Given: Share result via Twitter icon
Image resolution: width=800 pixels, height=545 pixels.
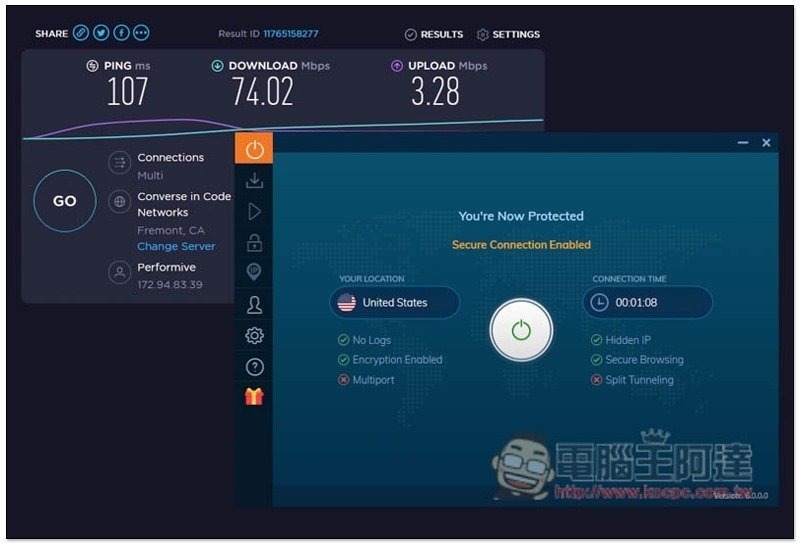Looking at the screenshot, I should coord(101,33).
